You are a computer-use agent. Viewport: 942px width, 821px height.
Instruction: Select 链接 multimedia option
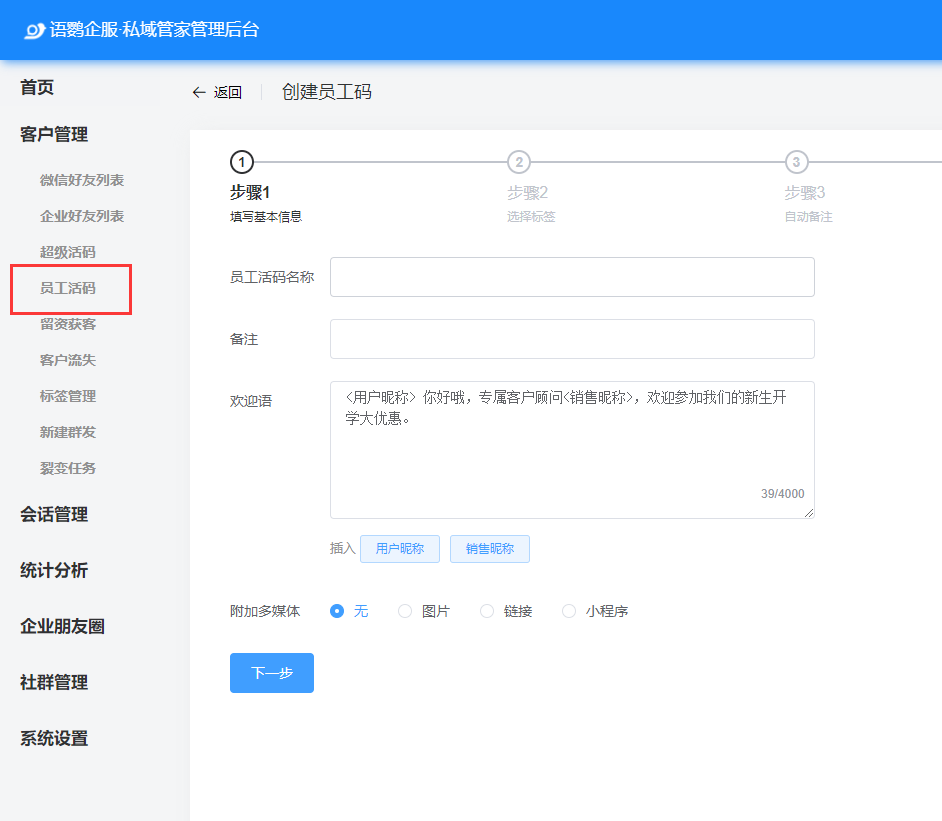click(487, 611)
